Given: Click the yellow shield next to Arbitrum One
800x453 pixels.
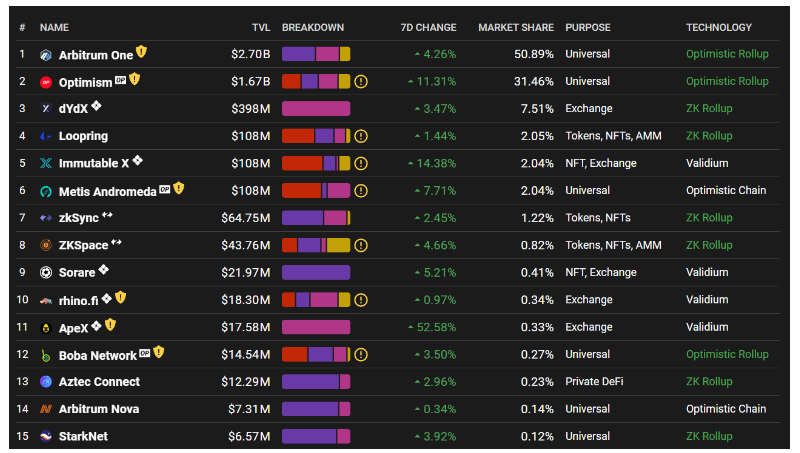Looking at the screenshot, I should pos(141,52).
